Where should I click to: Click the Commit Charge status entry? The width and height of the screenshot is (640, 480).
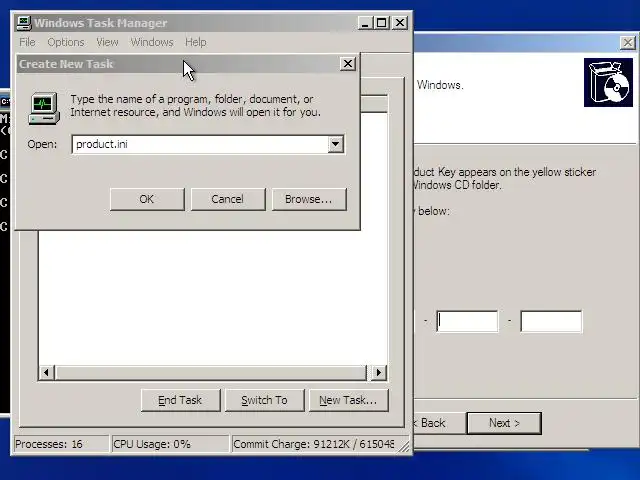pyautogui.click(x=314, y=444)
